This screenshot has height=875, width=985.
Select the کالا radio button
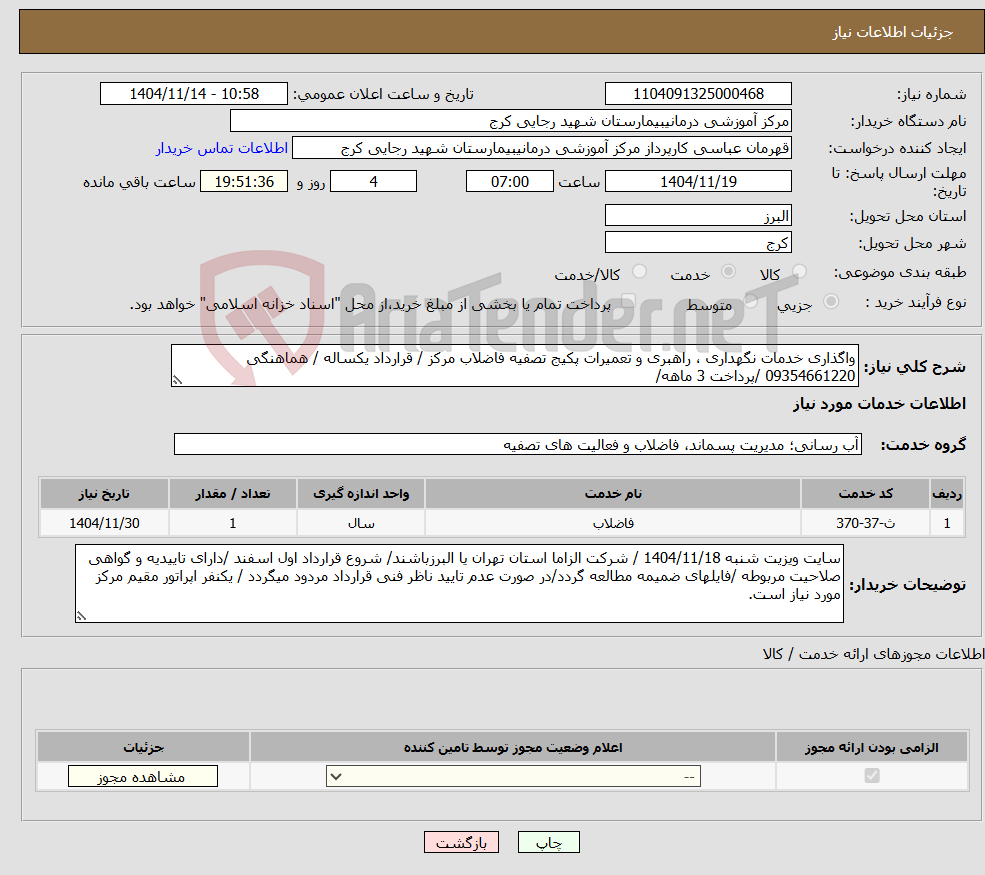pos(799,271)
